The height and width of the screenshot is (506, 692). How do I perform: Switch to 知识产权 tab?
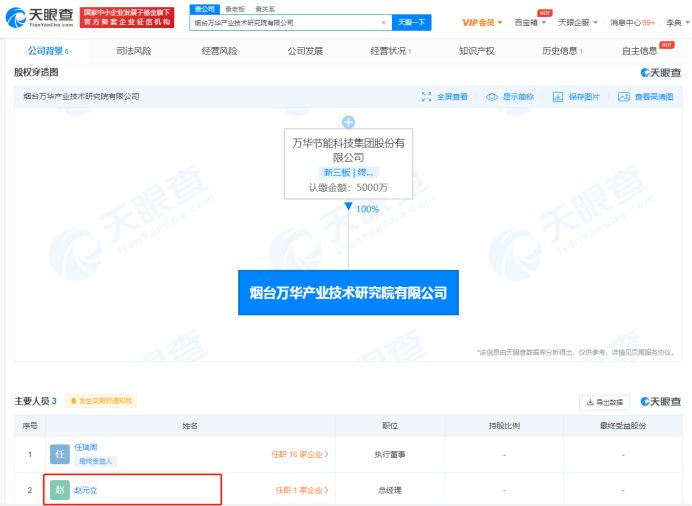[476, 51]
